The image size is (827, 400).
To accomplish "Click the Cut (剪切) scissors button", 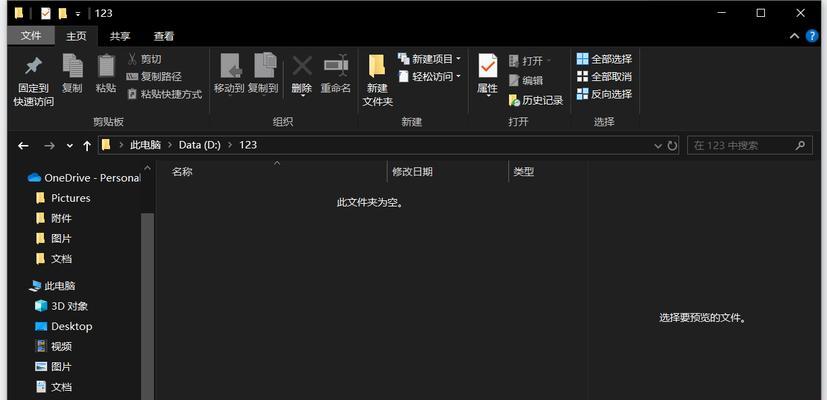I will [145, 59].
